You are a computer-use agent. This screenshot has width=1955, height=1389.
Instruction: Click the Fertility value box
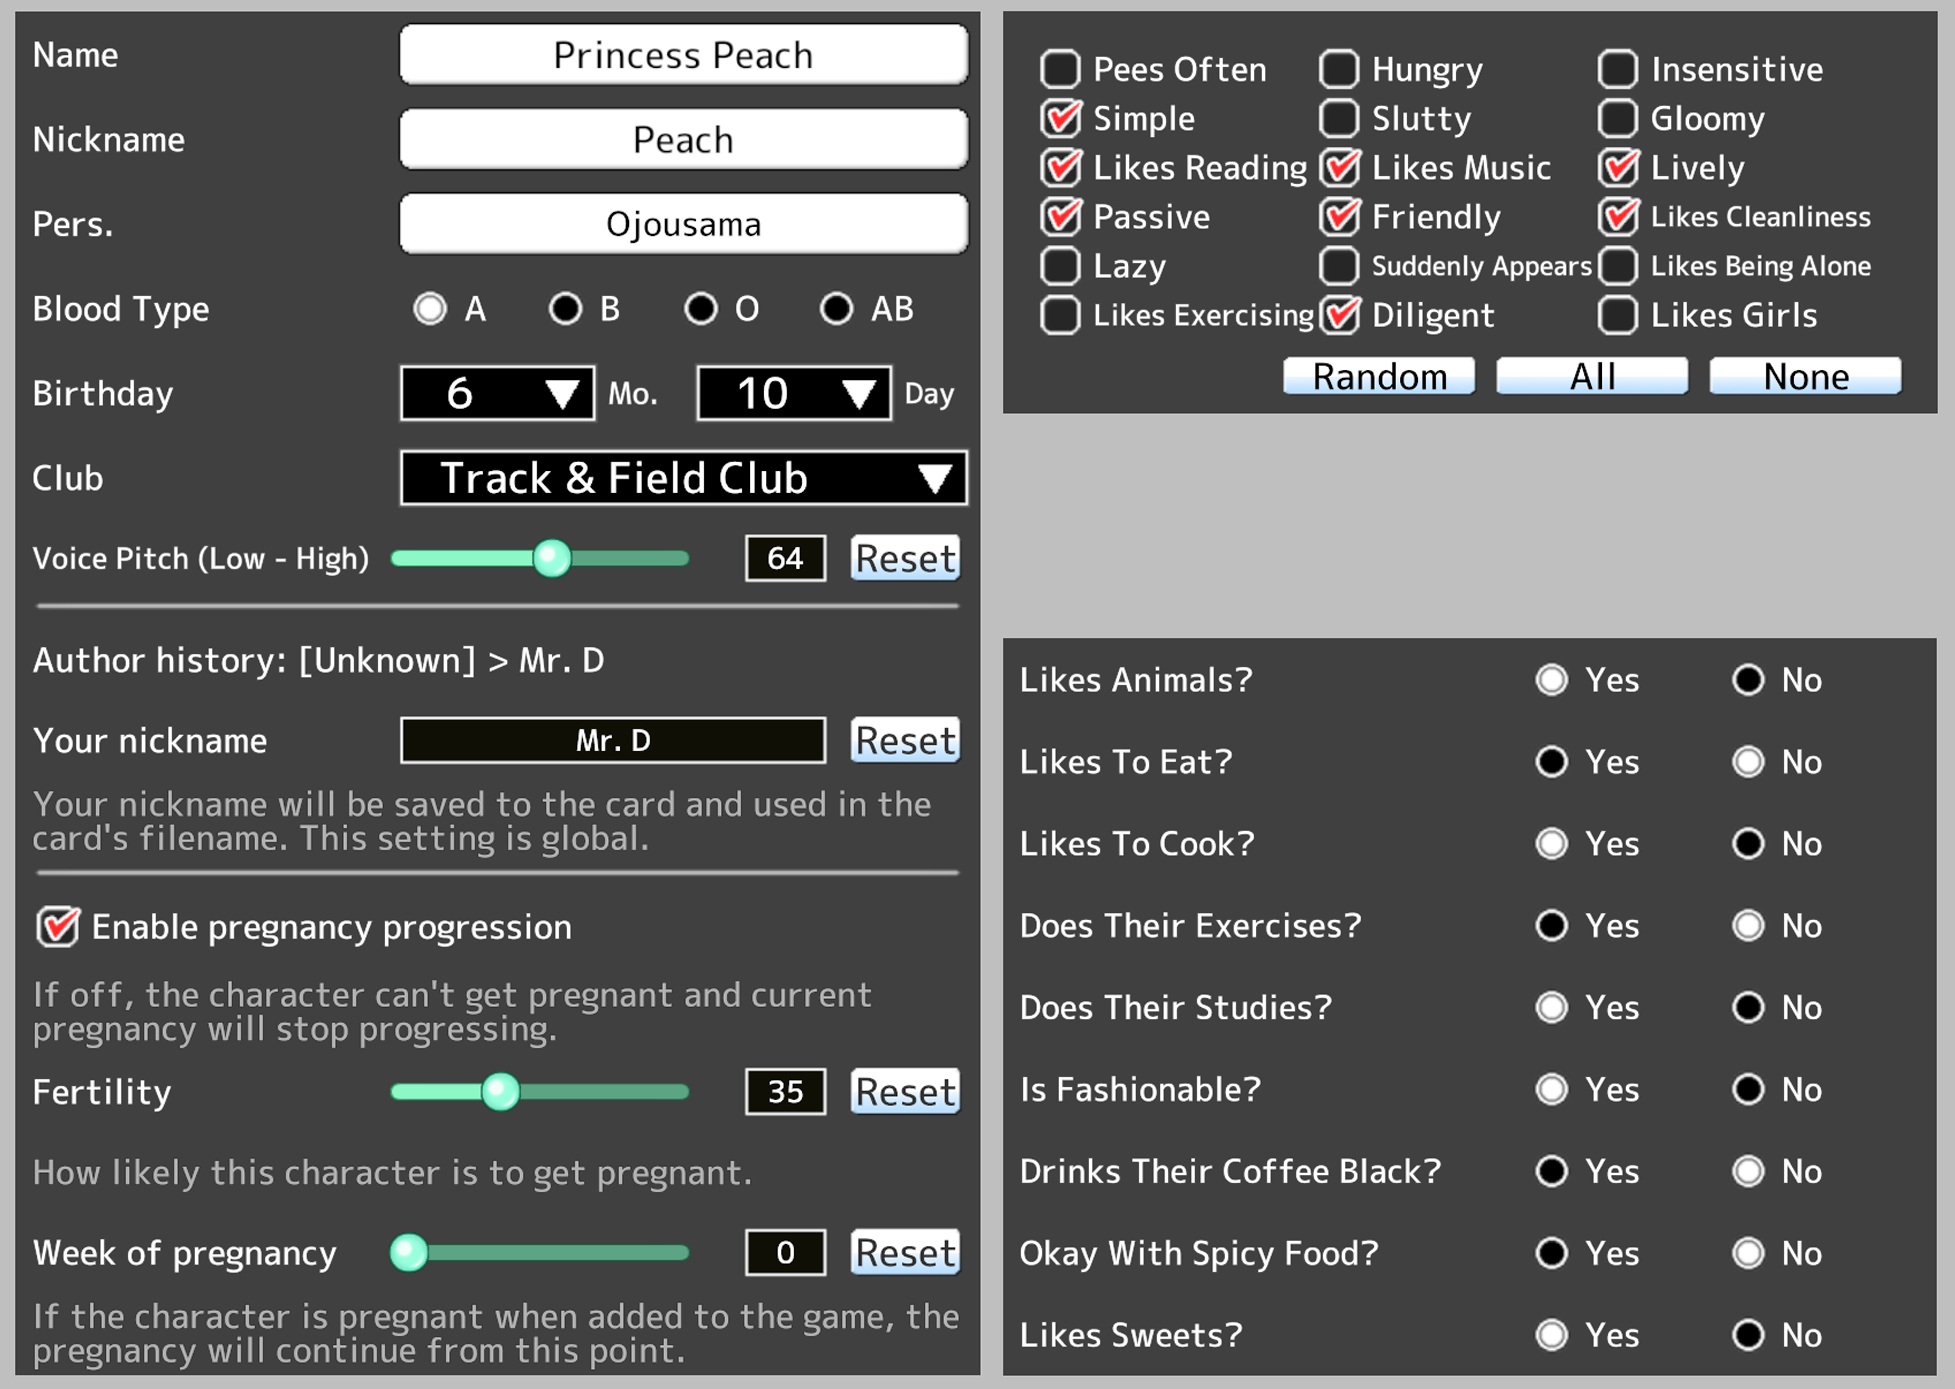(x=785, y=1092)
